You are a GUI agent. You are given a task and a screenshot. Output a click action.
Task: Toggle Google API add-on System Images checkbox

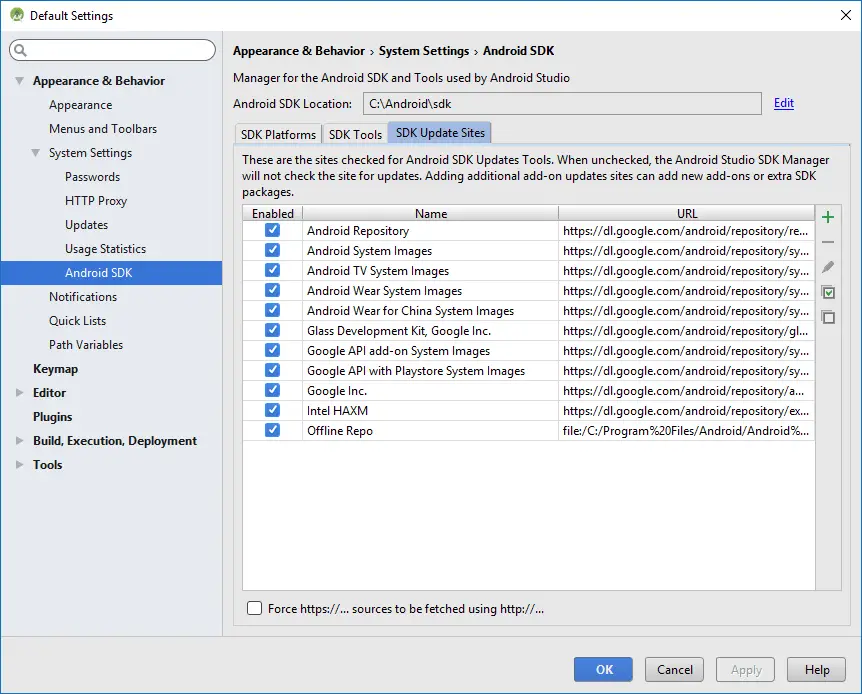tap(272, 350)
